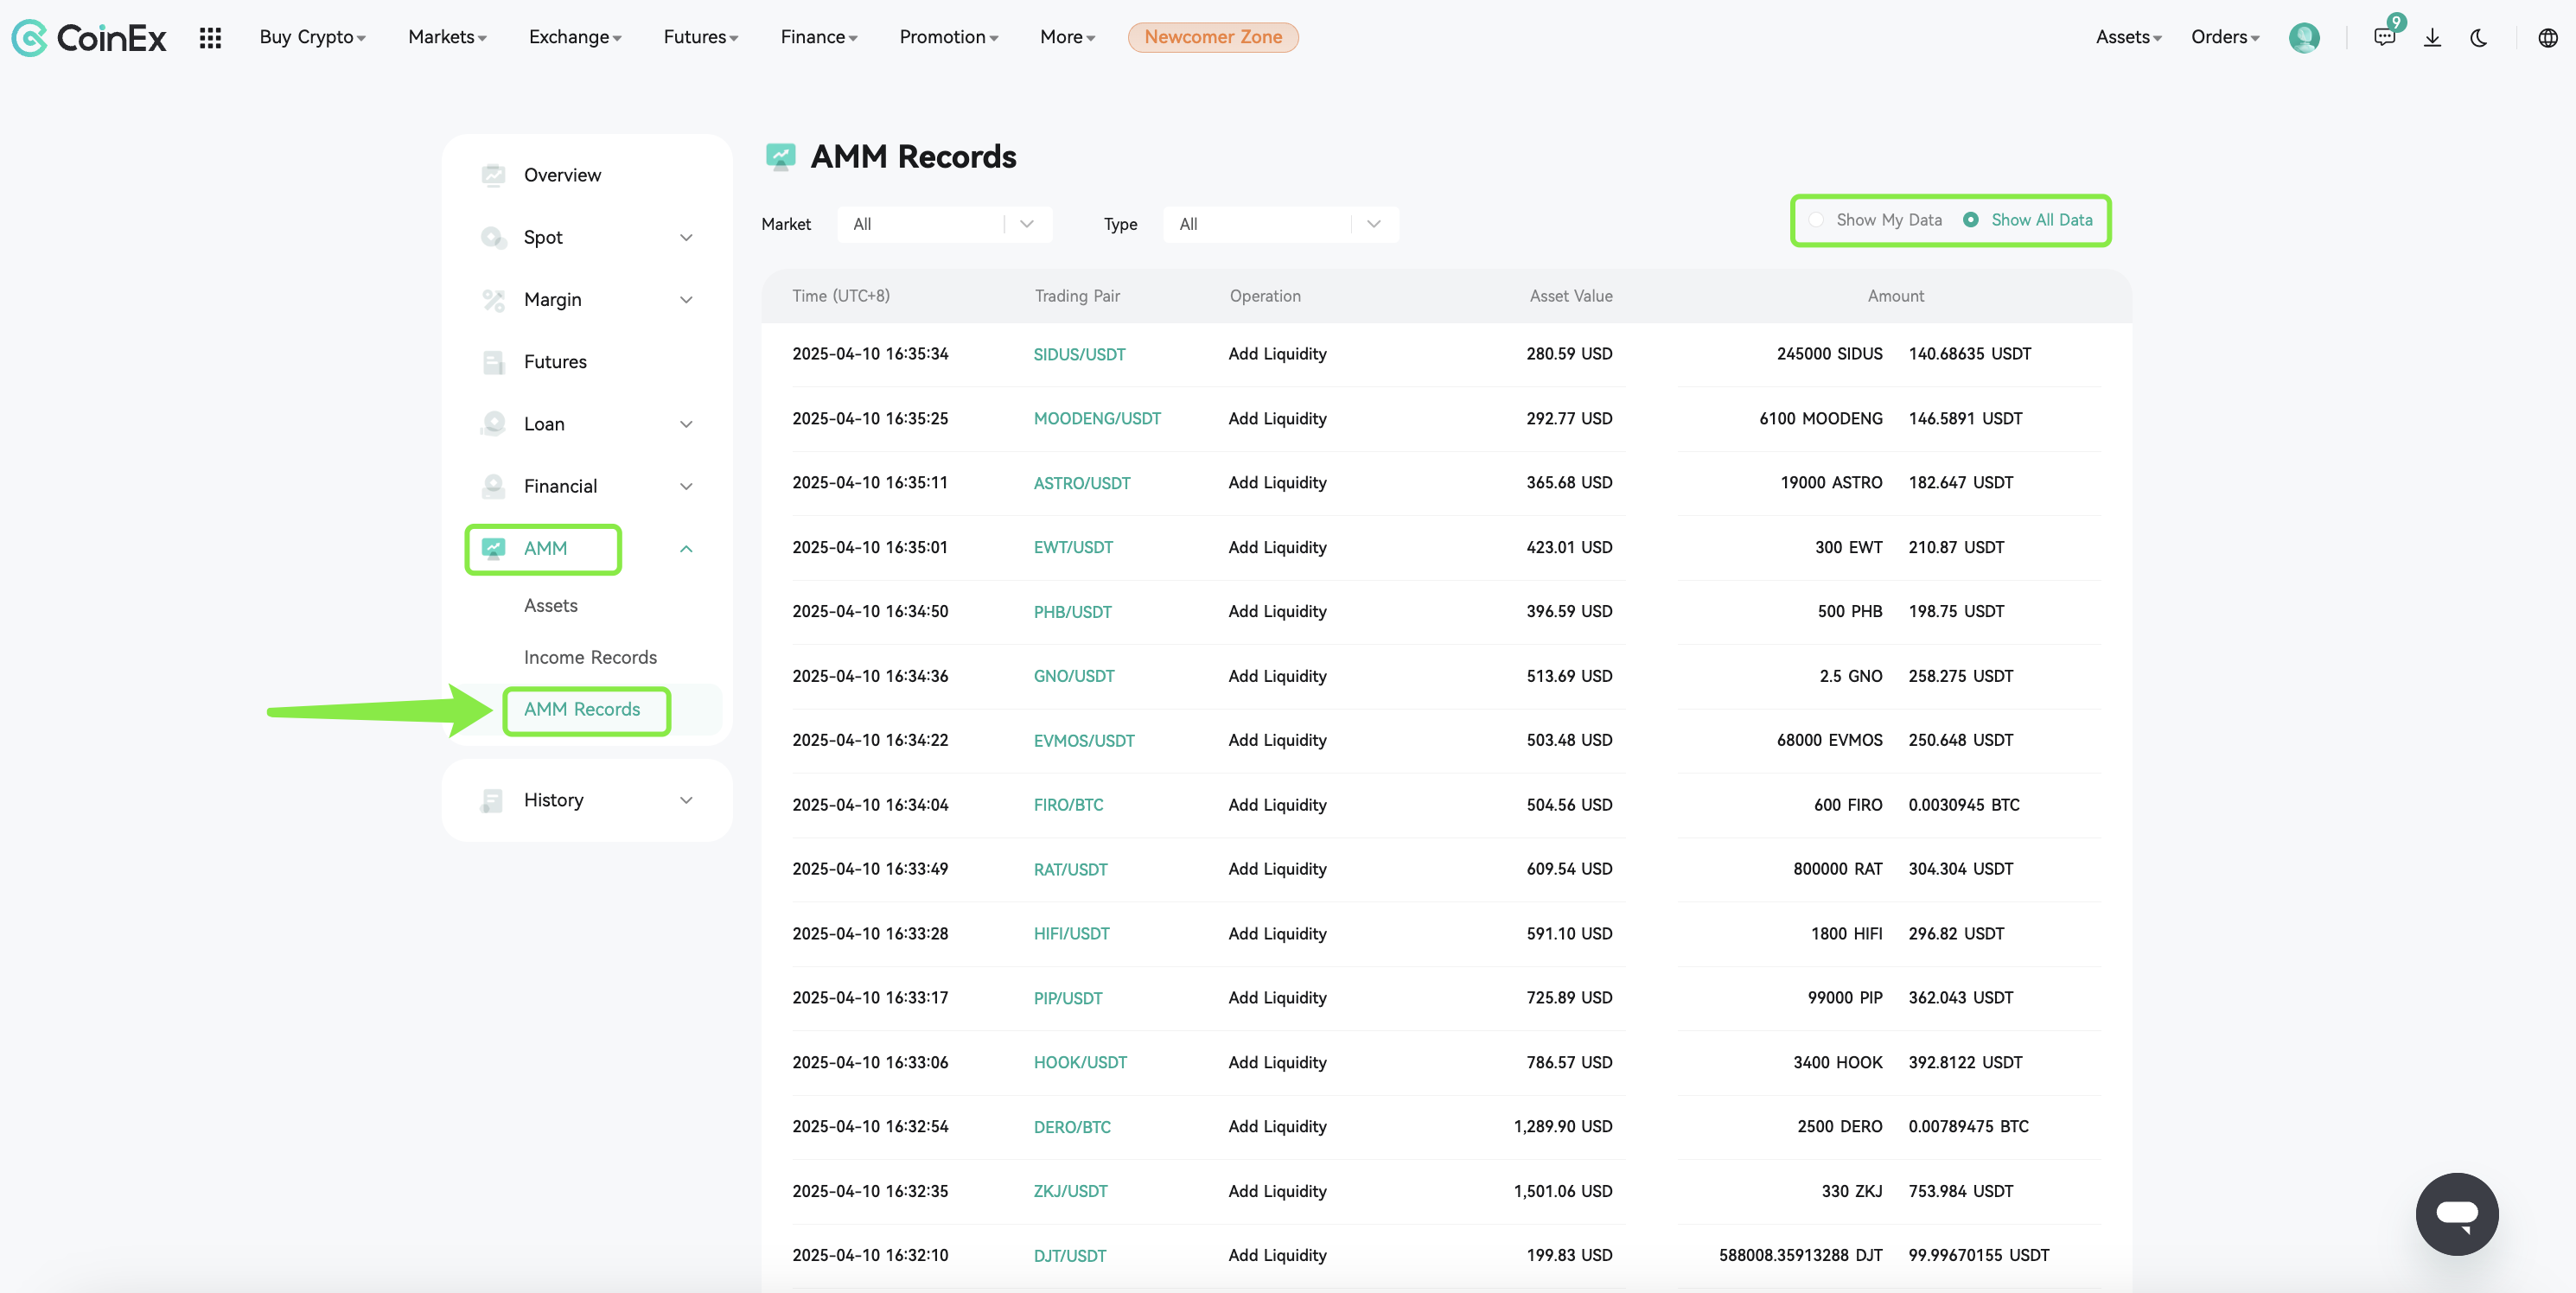Screen dimensions: 2576x1293
Task: Open the GNO/USDT trading pair
Action: tap(1074, 676)
